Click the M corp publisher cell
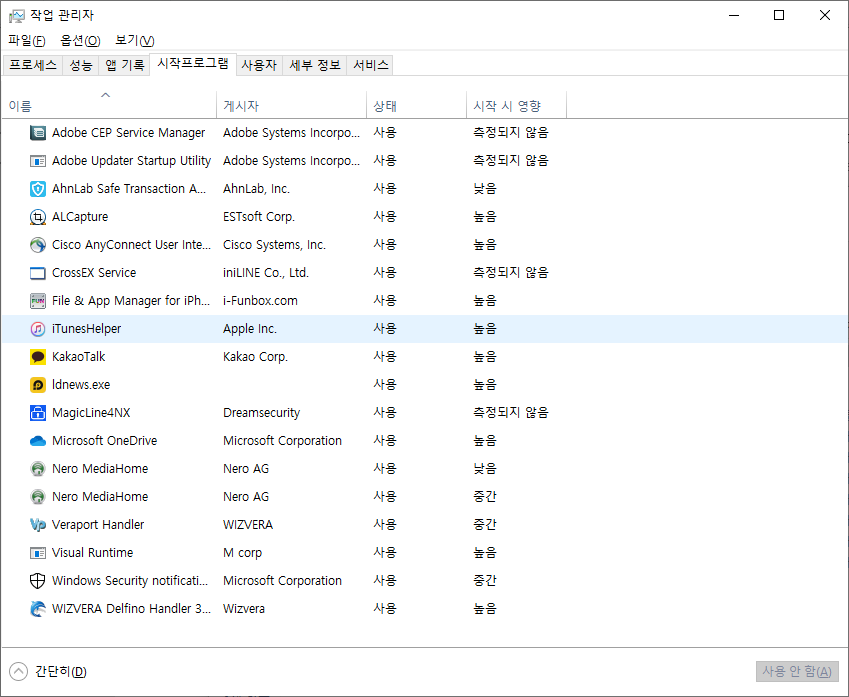 point(242,553)
